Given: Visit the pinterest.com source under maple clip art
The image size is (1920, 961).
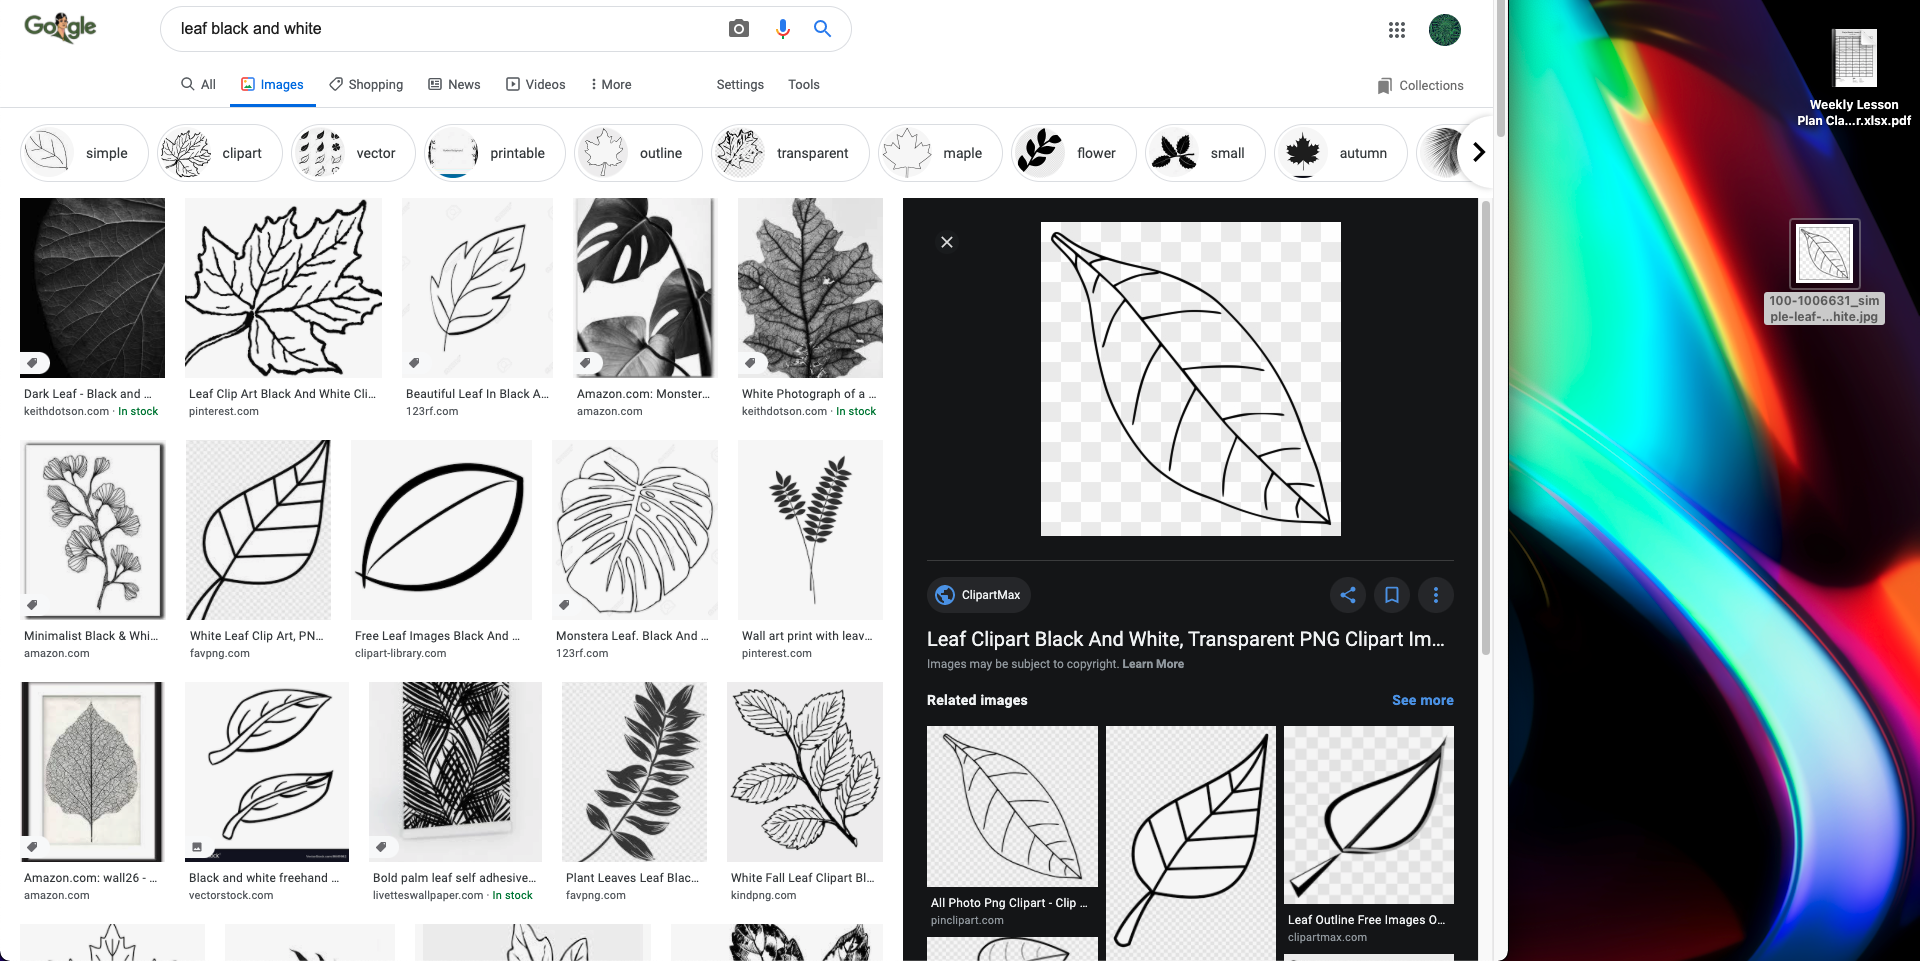Looking at the screenshot, I should [224, 412].
